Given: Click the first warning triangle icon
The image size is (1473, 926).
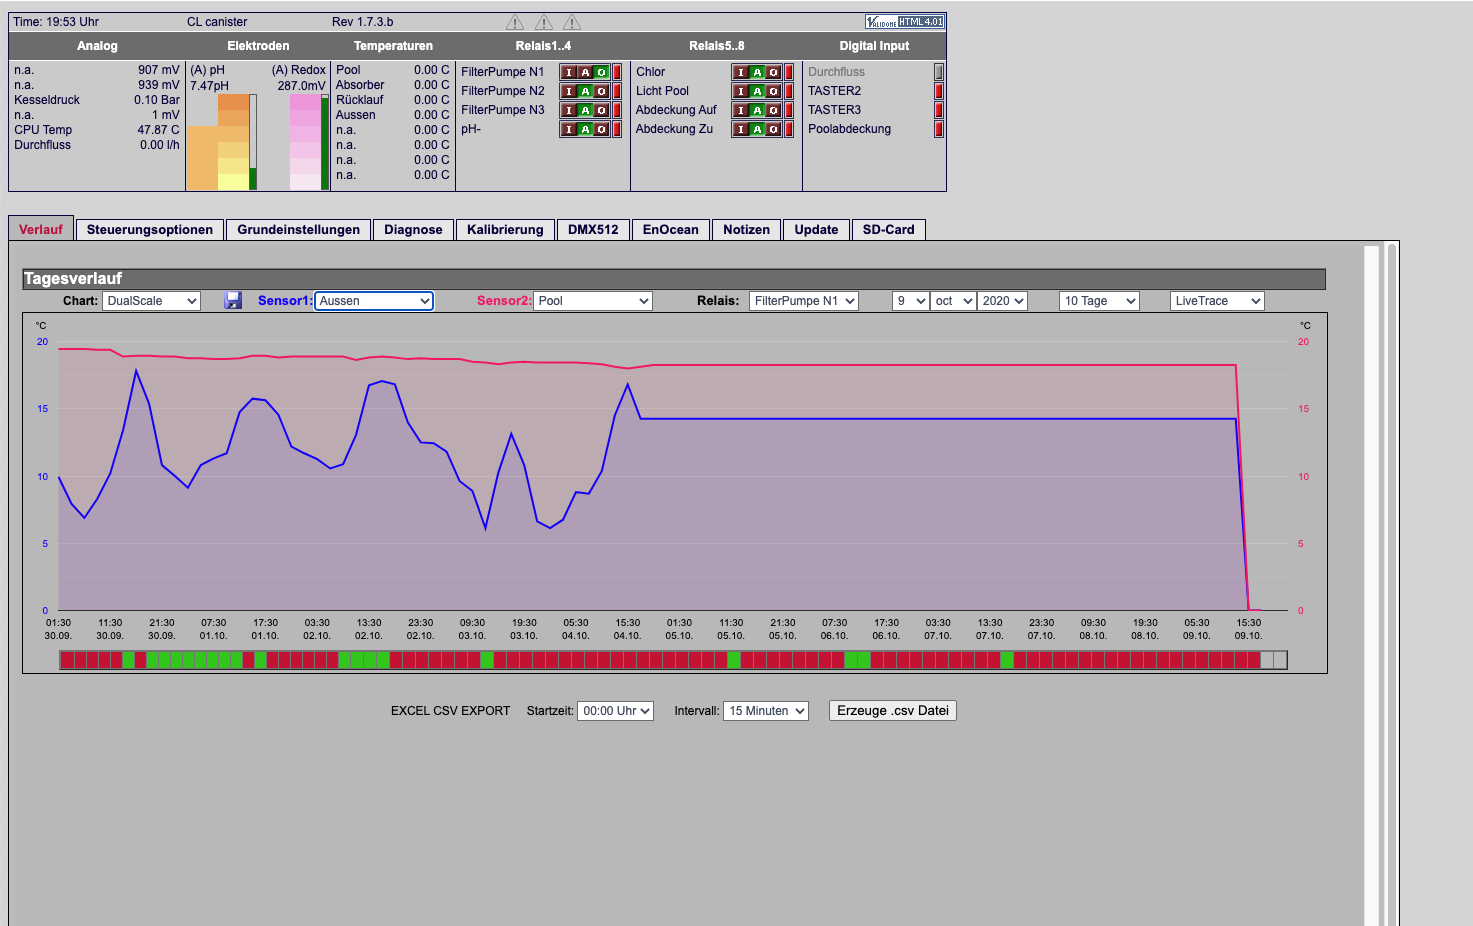Looking at the screenshot, I should coord(515,22).
